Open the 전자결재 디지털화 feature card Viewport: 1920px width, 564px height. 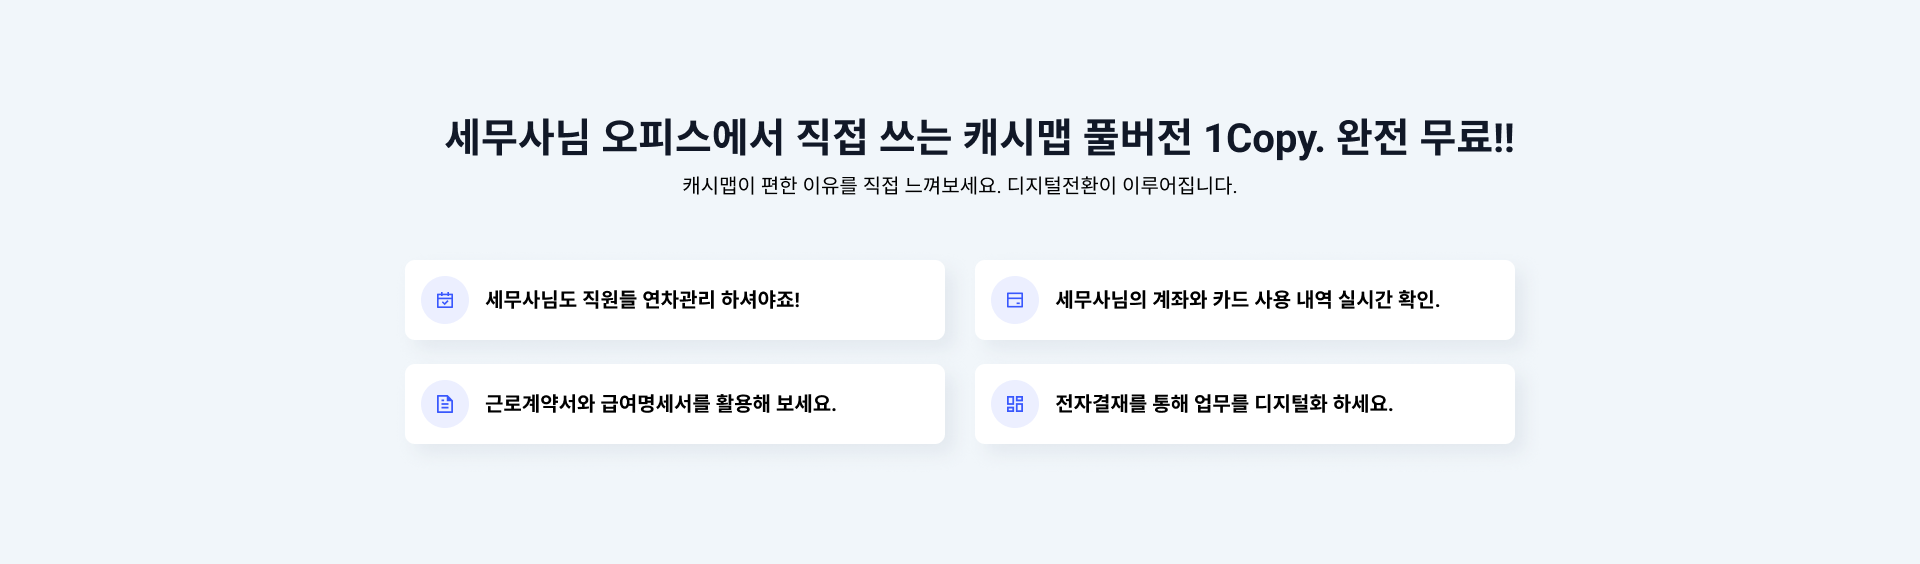click(x=1245, y=404)
